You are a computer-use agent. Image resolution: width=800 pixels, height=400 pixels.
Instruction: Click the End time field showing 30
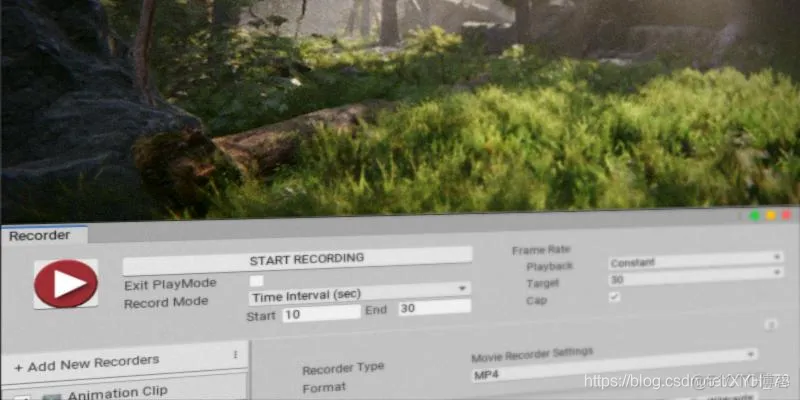pos(435,308)
